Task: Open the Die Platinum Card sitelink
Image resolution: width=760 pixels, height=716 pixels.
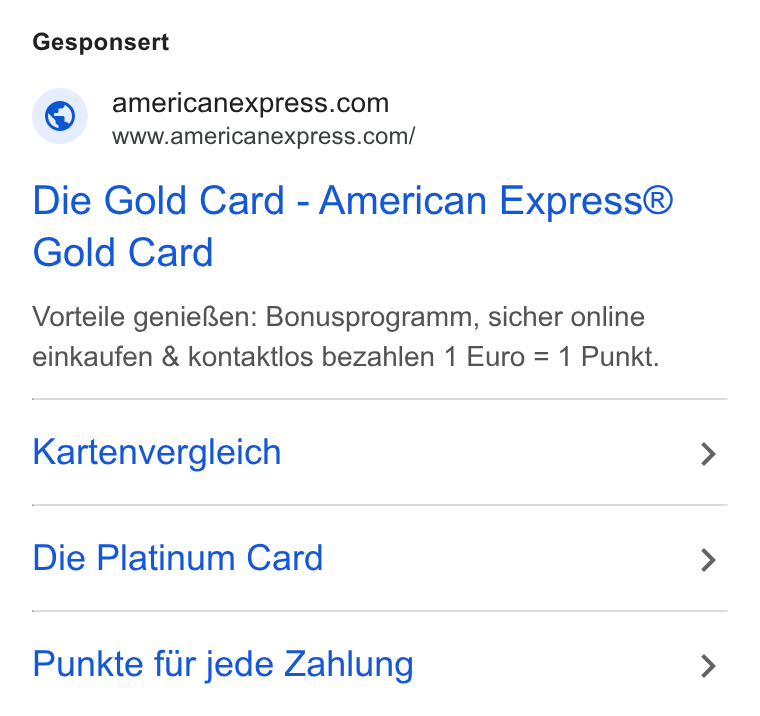Action: (x=177, y=558)
